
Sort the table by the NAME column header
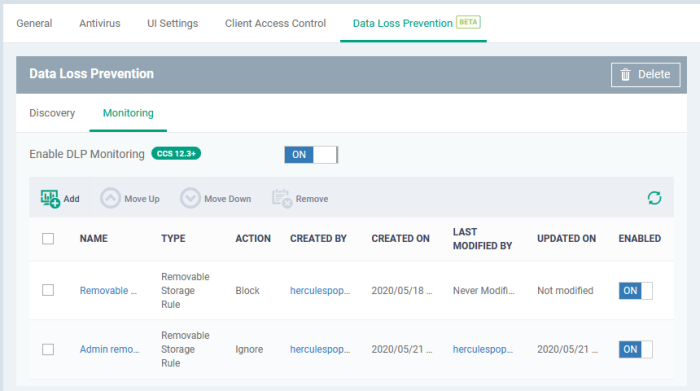(94, 239)
